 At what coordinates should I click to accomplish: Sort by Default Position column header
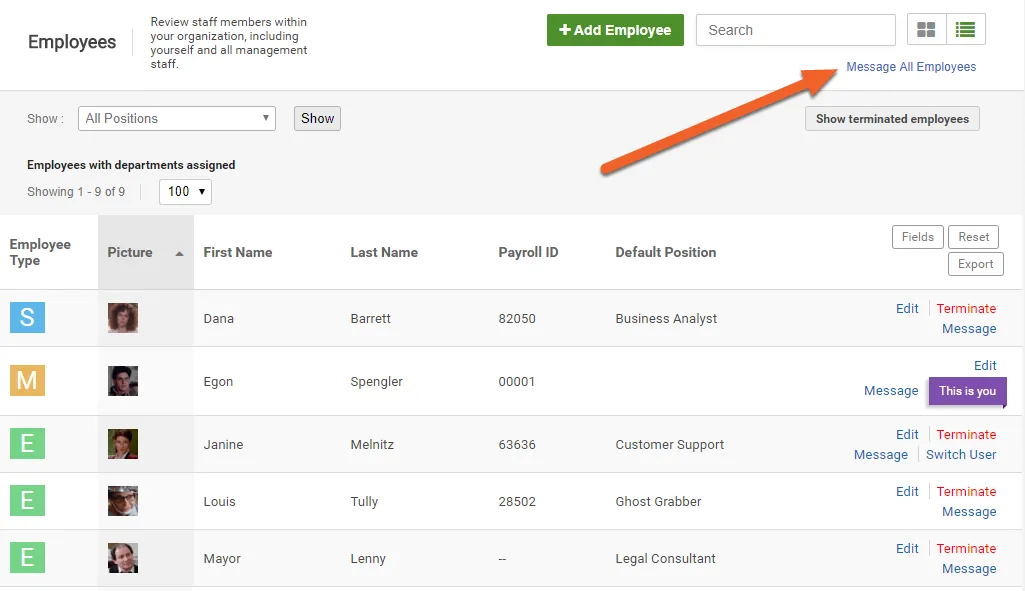[x=665, y=252]
